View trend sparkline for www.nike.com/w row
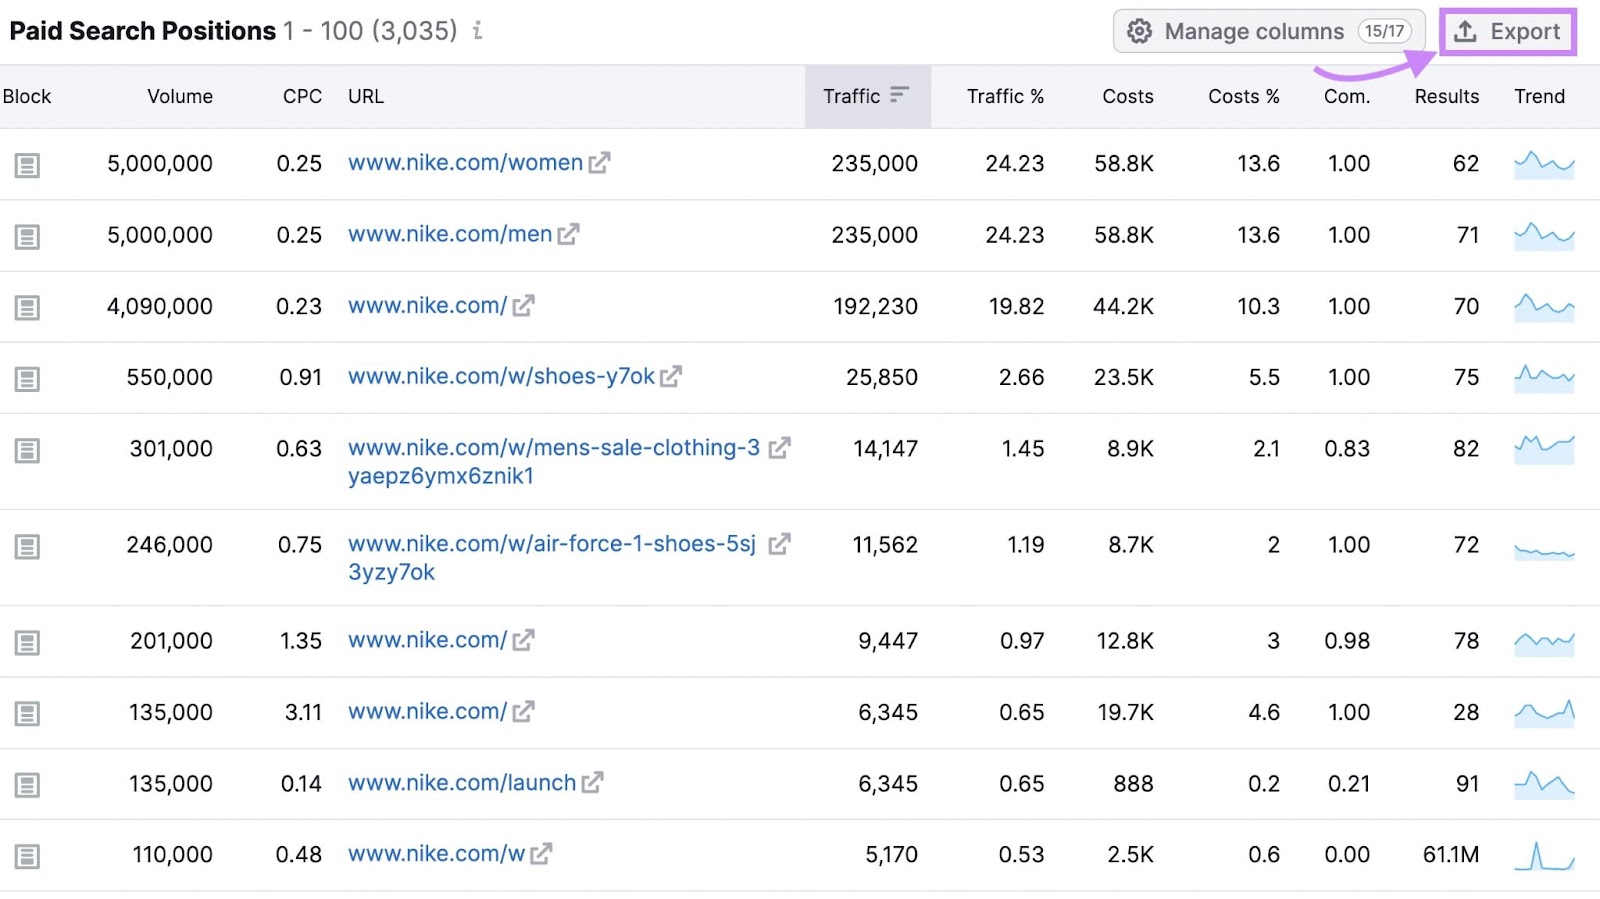The width and height of the screenshot is (1600, 899). [x=1544, y=856]
